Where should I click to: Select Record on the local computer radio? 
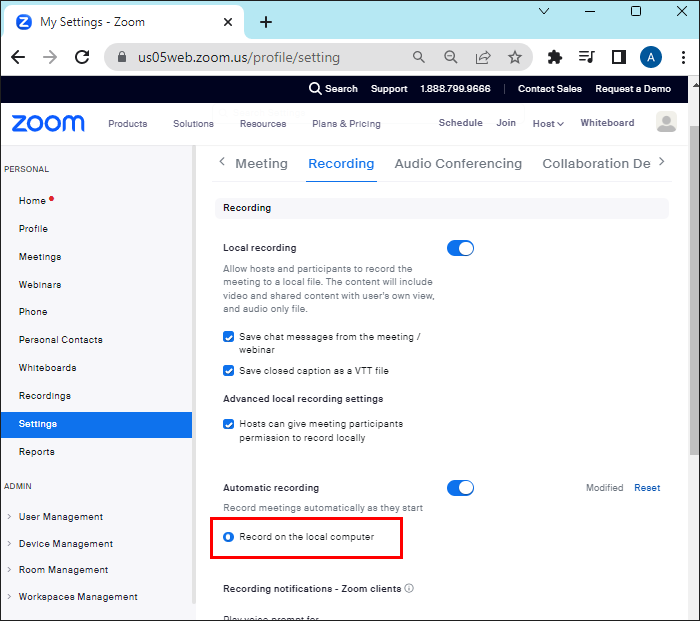point(229,537)
